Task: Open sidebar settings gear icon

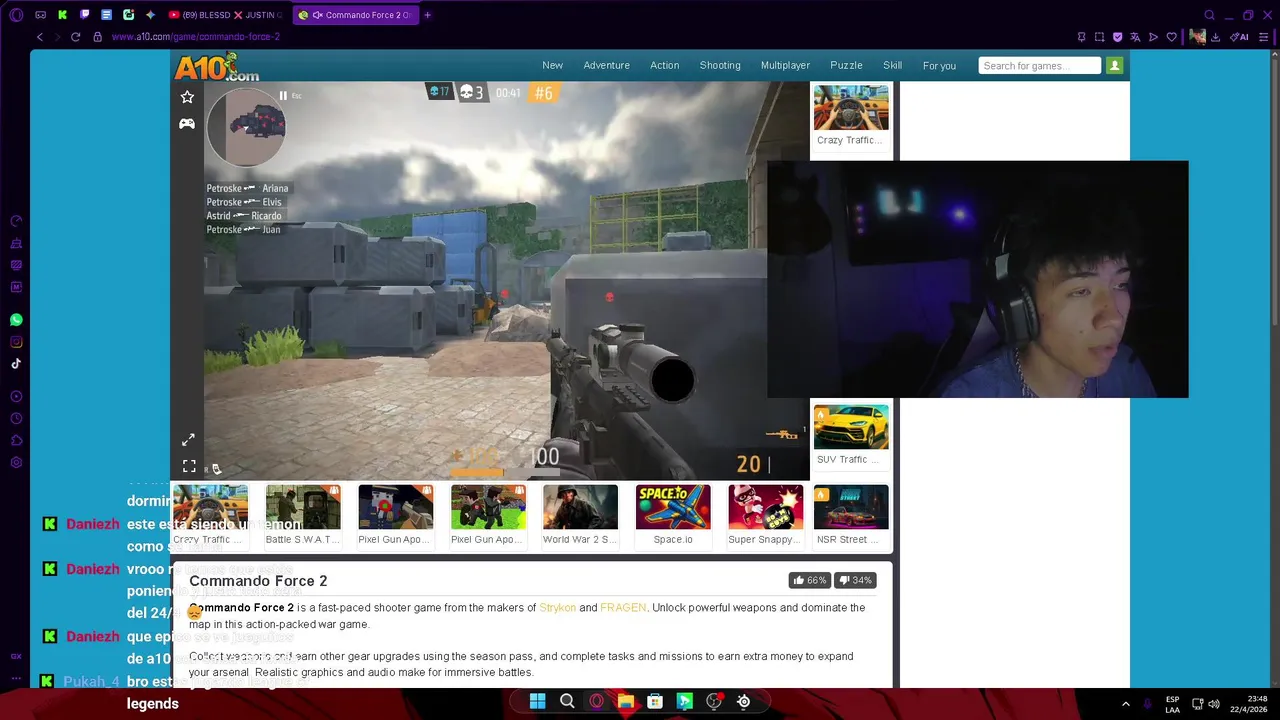Action: pyautogui.click(x=16, y=463)
